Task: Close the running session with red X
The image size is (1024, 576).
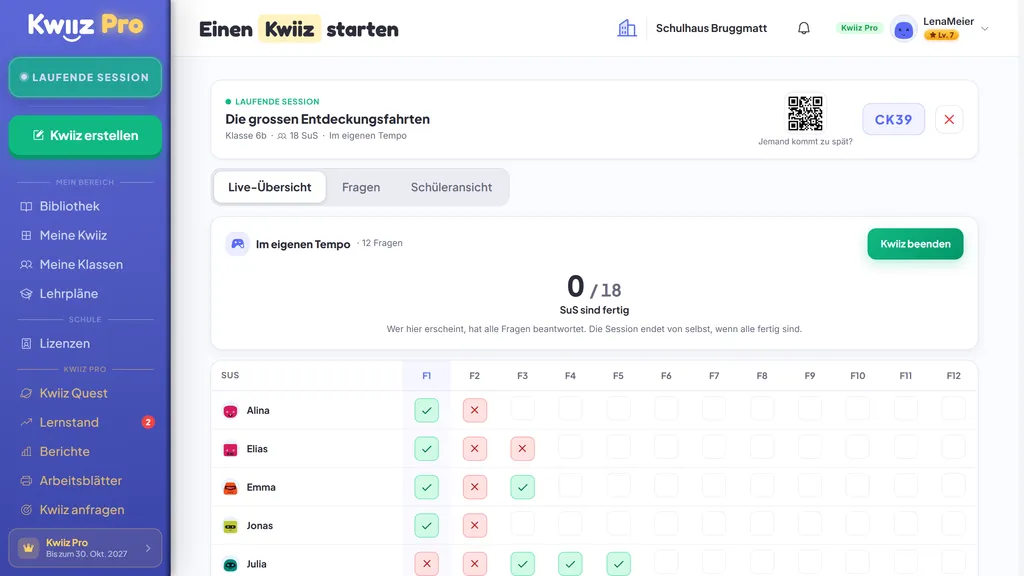Action: pos(949,120)
